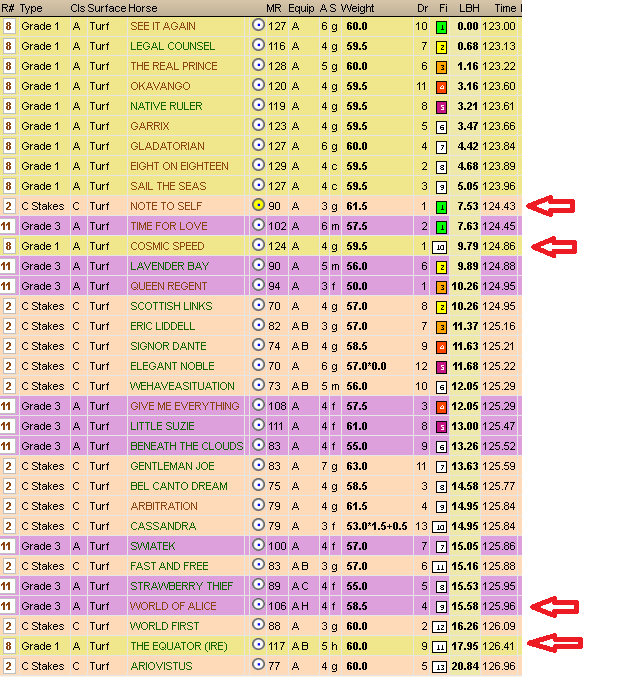
Task: Click the finish position badge for LEGAL COUNSEL
Action: tap(441, 46)
